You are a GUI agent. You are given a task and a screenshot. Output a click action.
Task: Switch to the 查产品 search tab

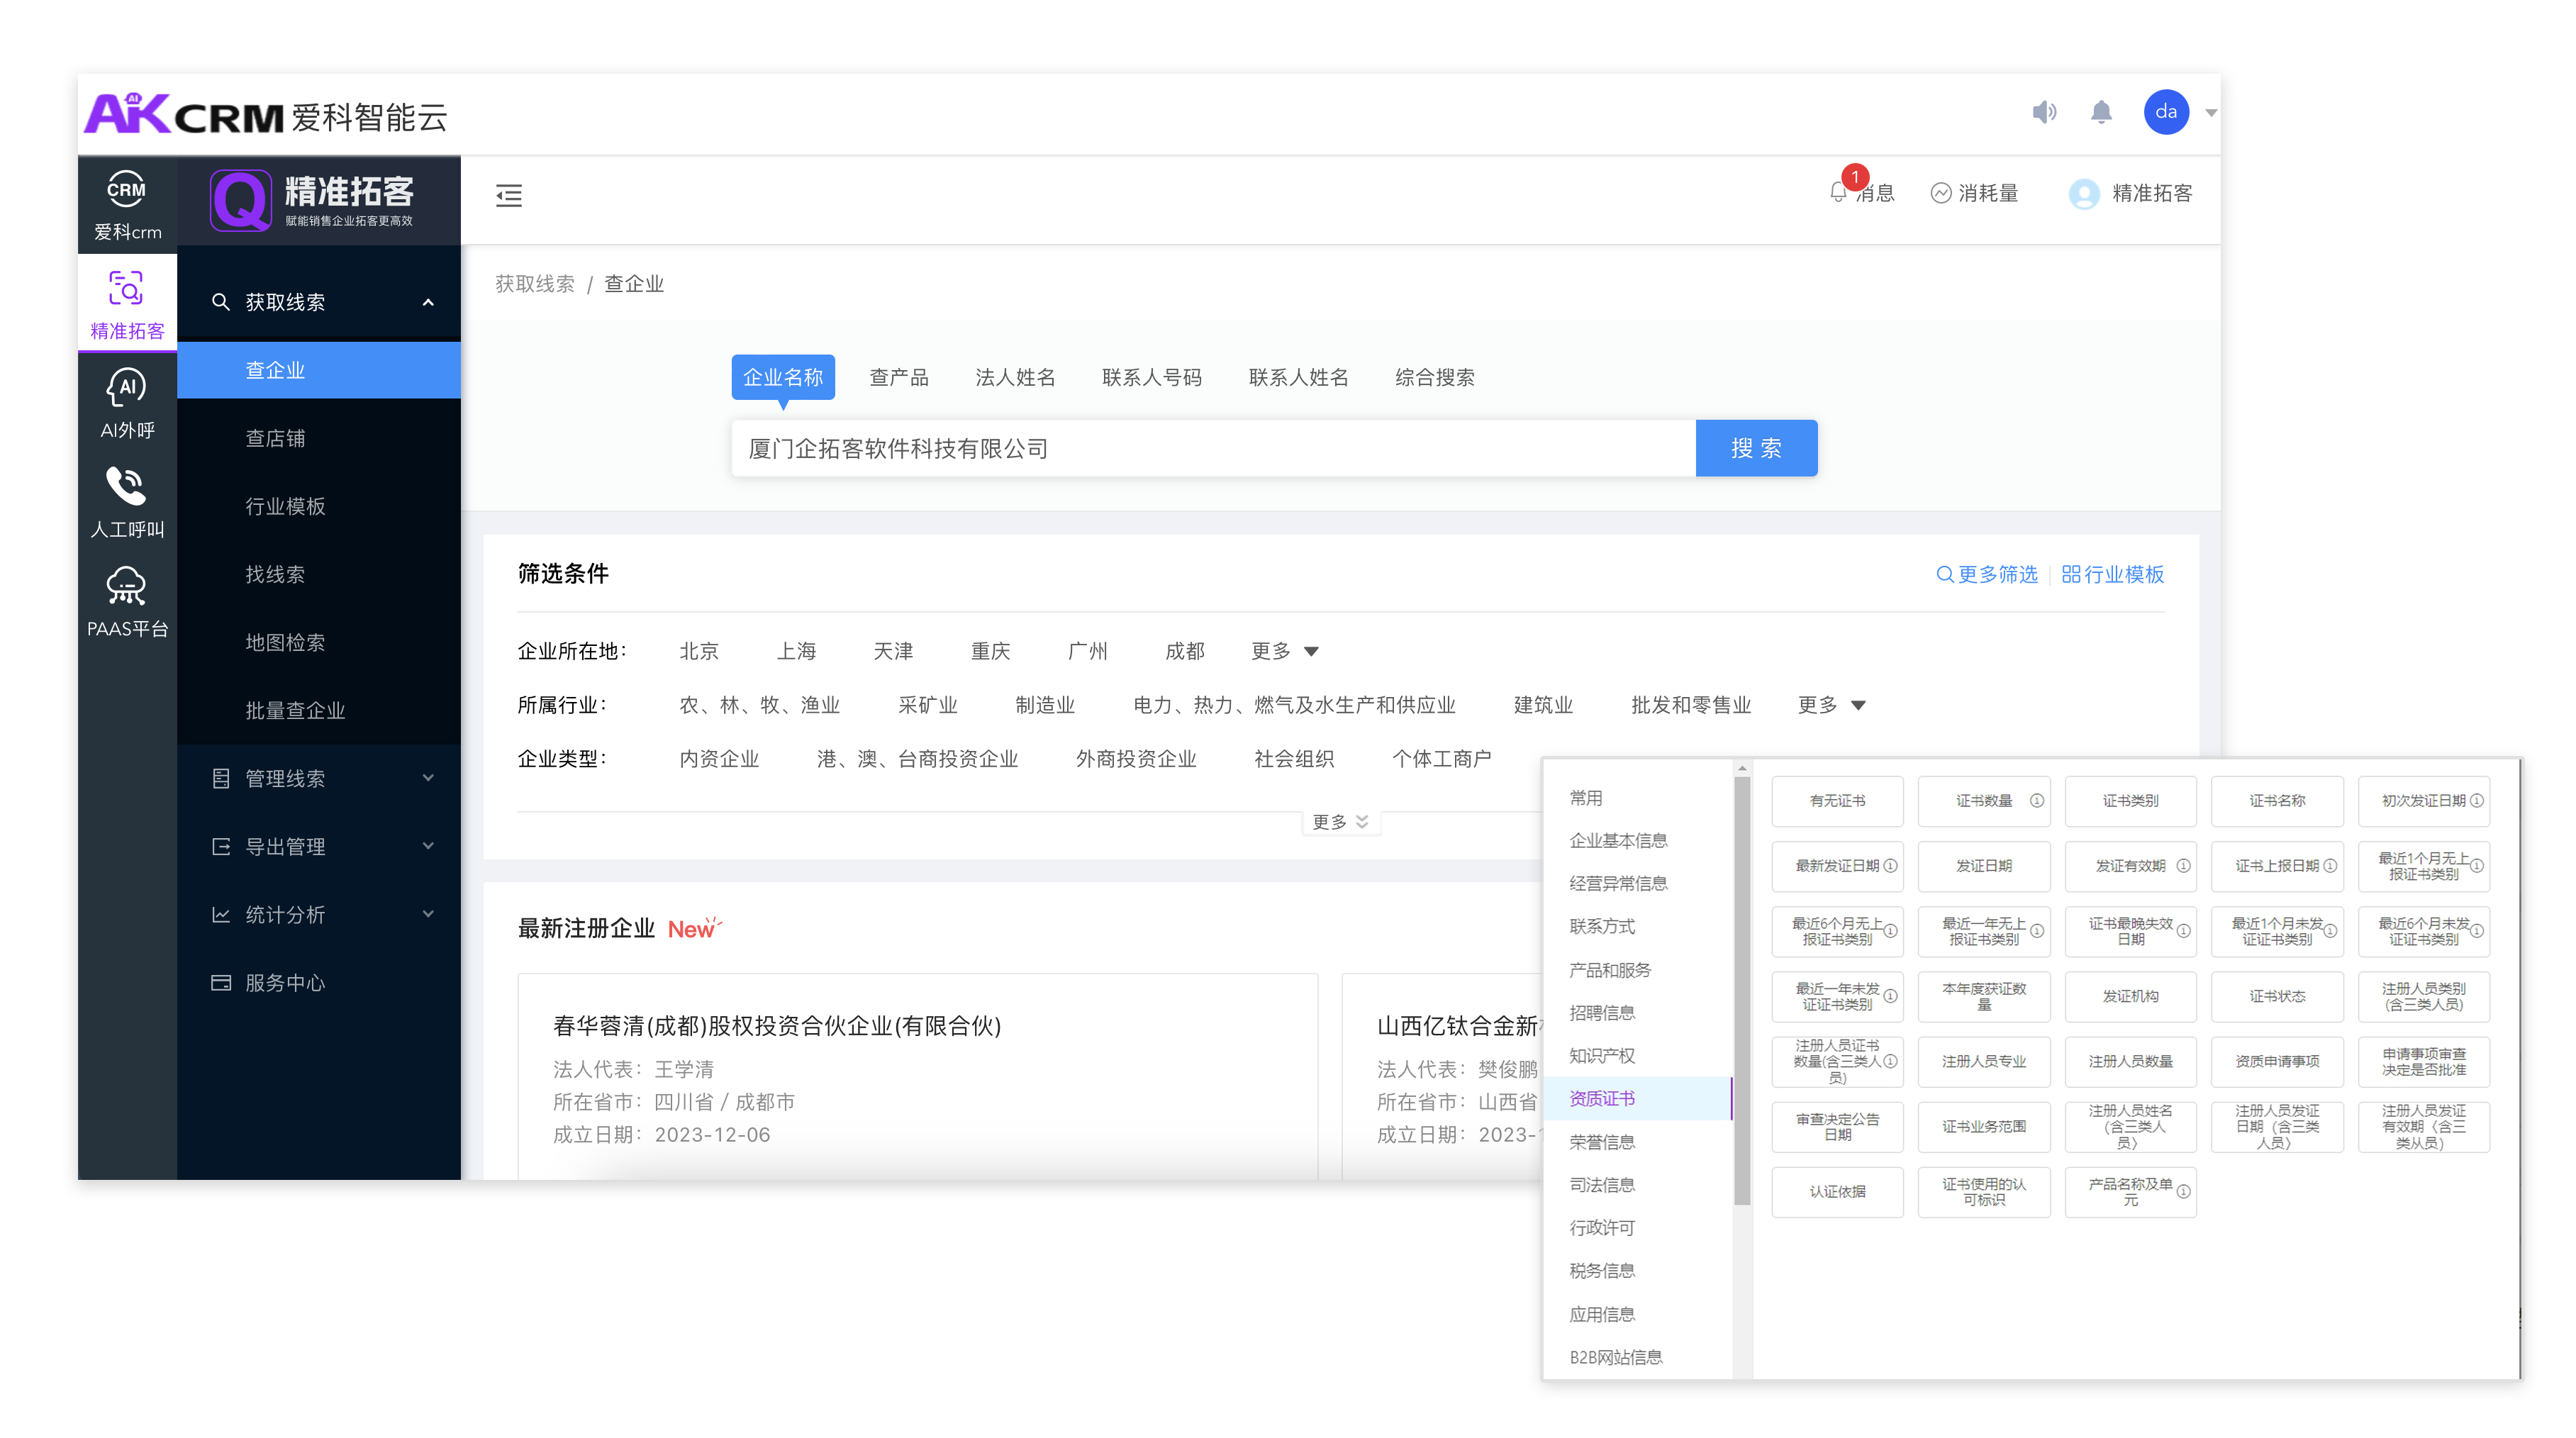[898, 377]
